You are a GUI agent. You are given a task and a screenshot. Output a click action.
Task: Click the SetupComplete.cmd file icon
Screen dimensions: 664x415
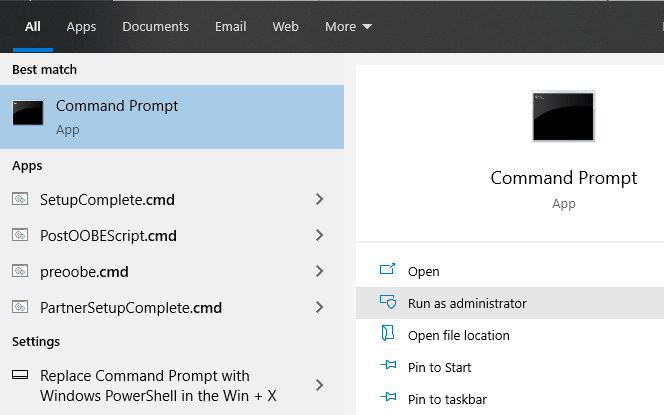pyautogui.click(x=20, y=200)
